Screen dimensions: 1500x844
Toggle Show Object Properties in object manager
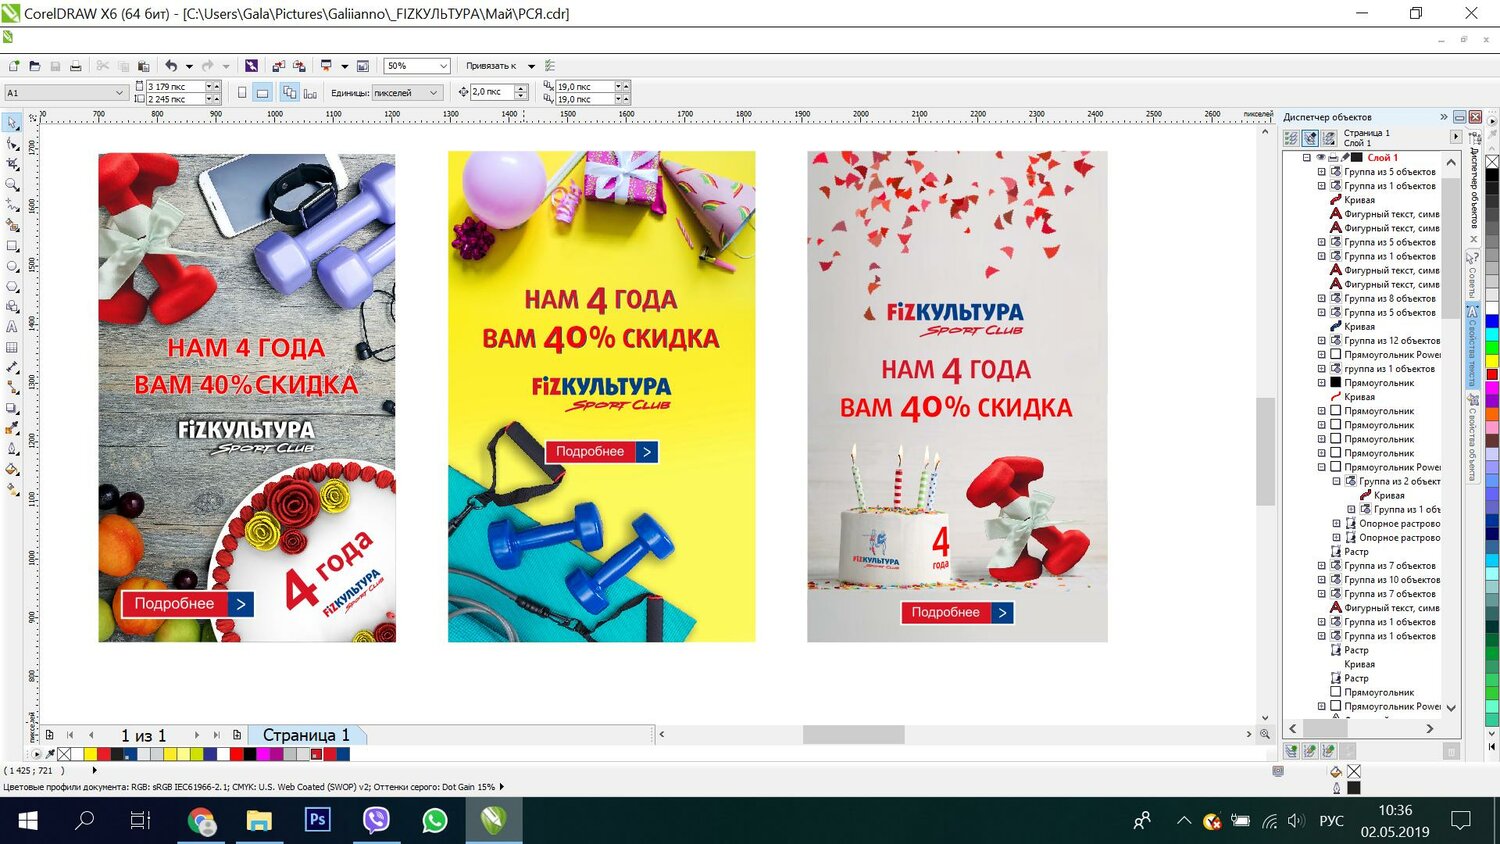tap(1291, 138)
